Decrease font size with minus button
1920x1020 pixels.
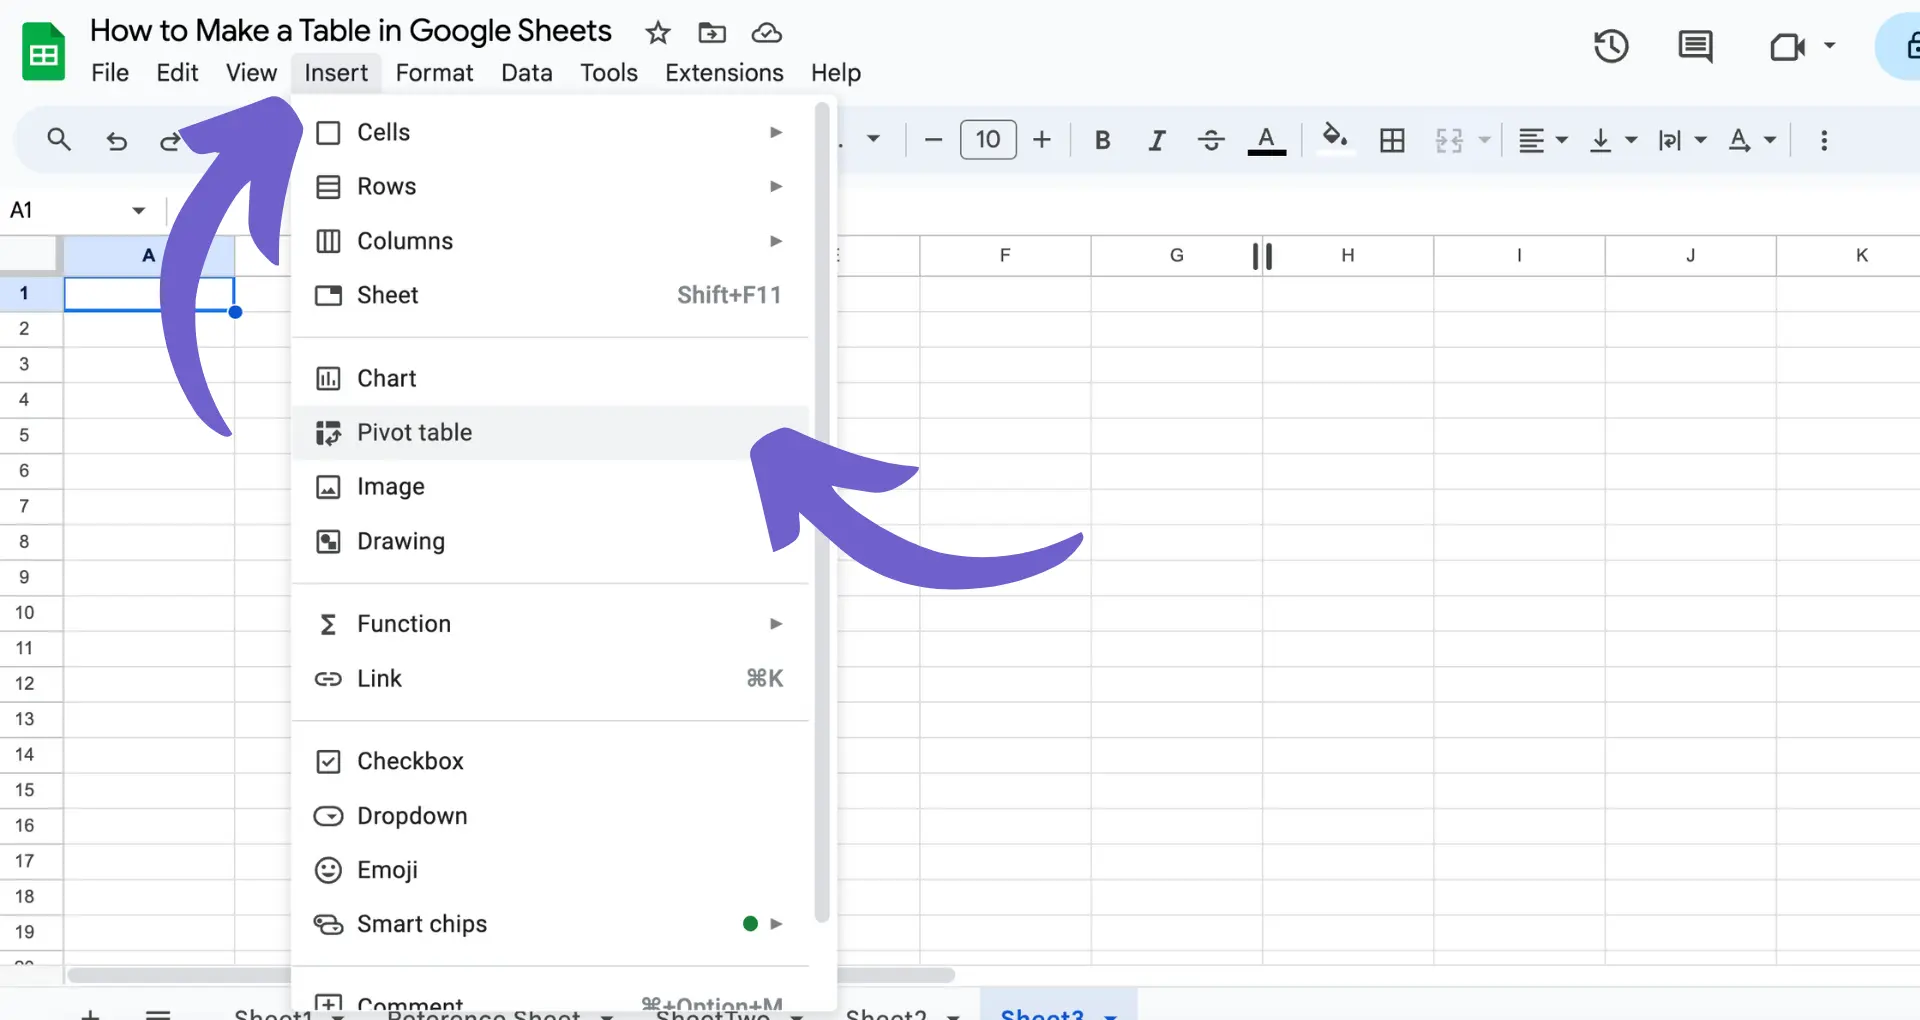(x=933, y=140)
